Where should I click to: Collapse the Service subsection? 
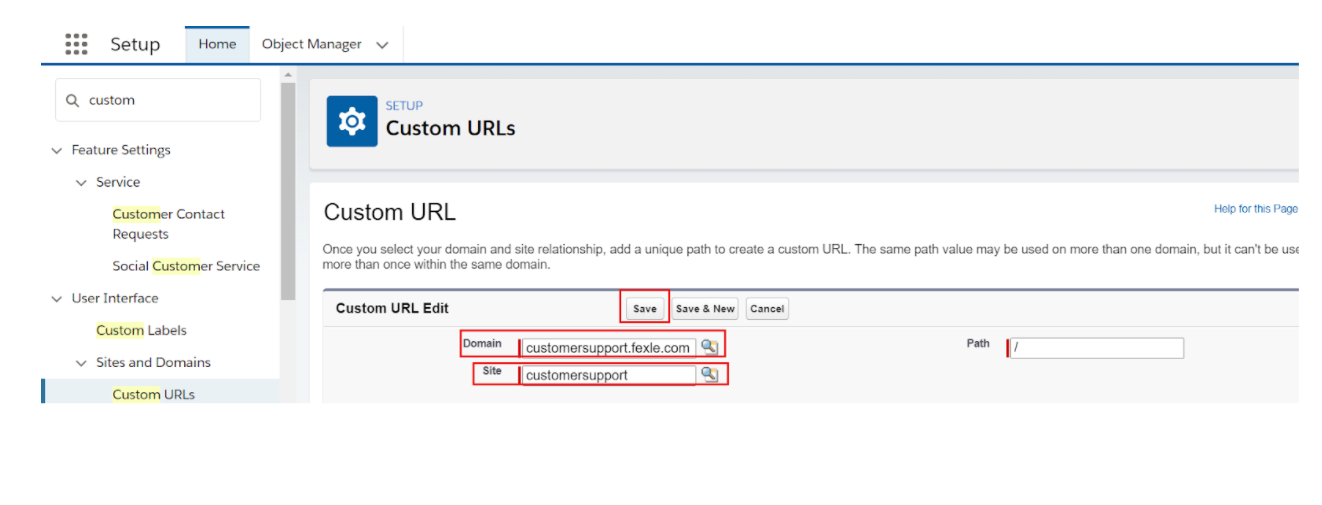[81, 182]
